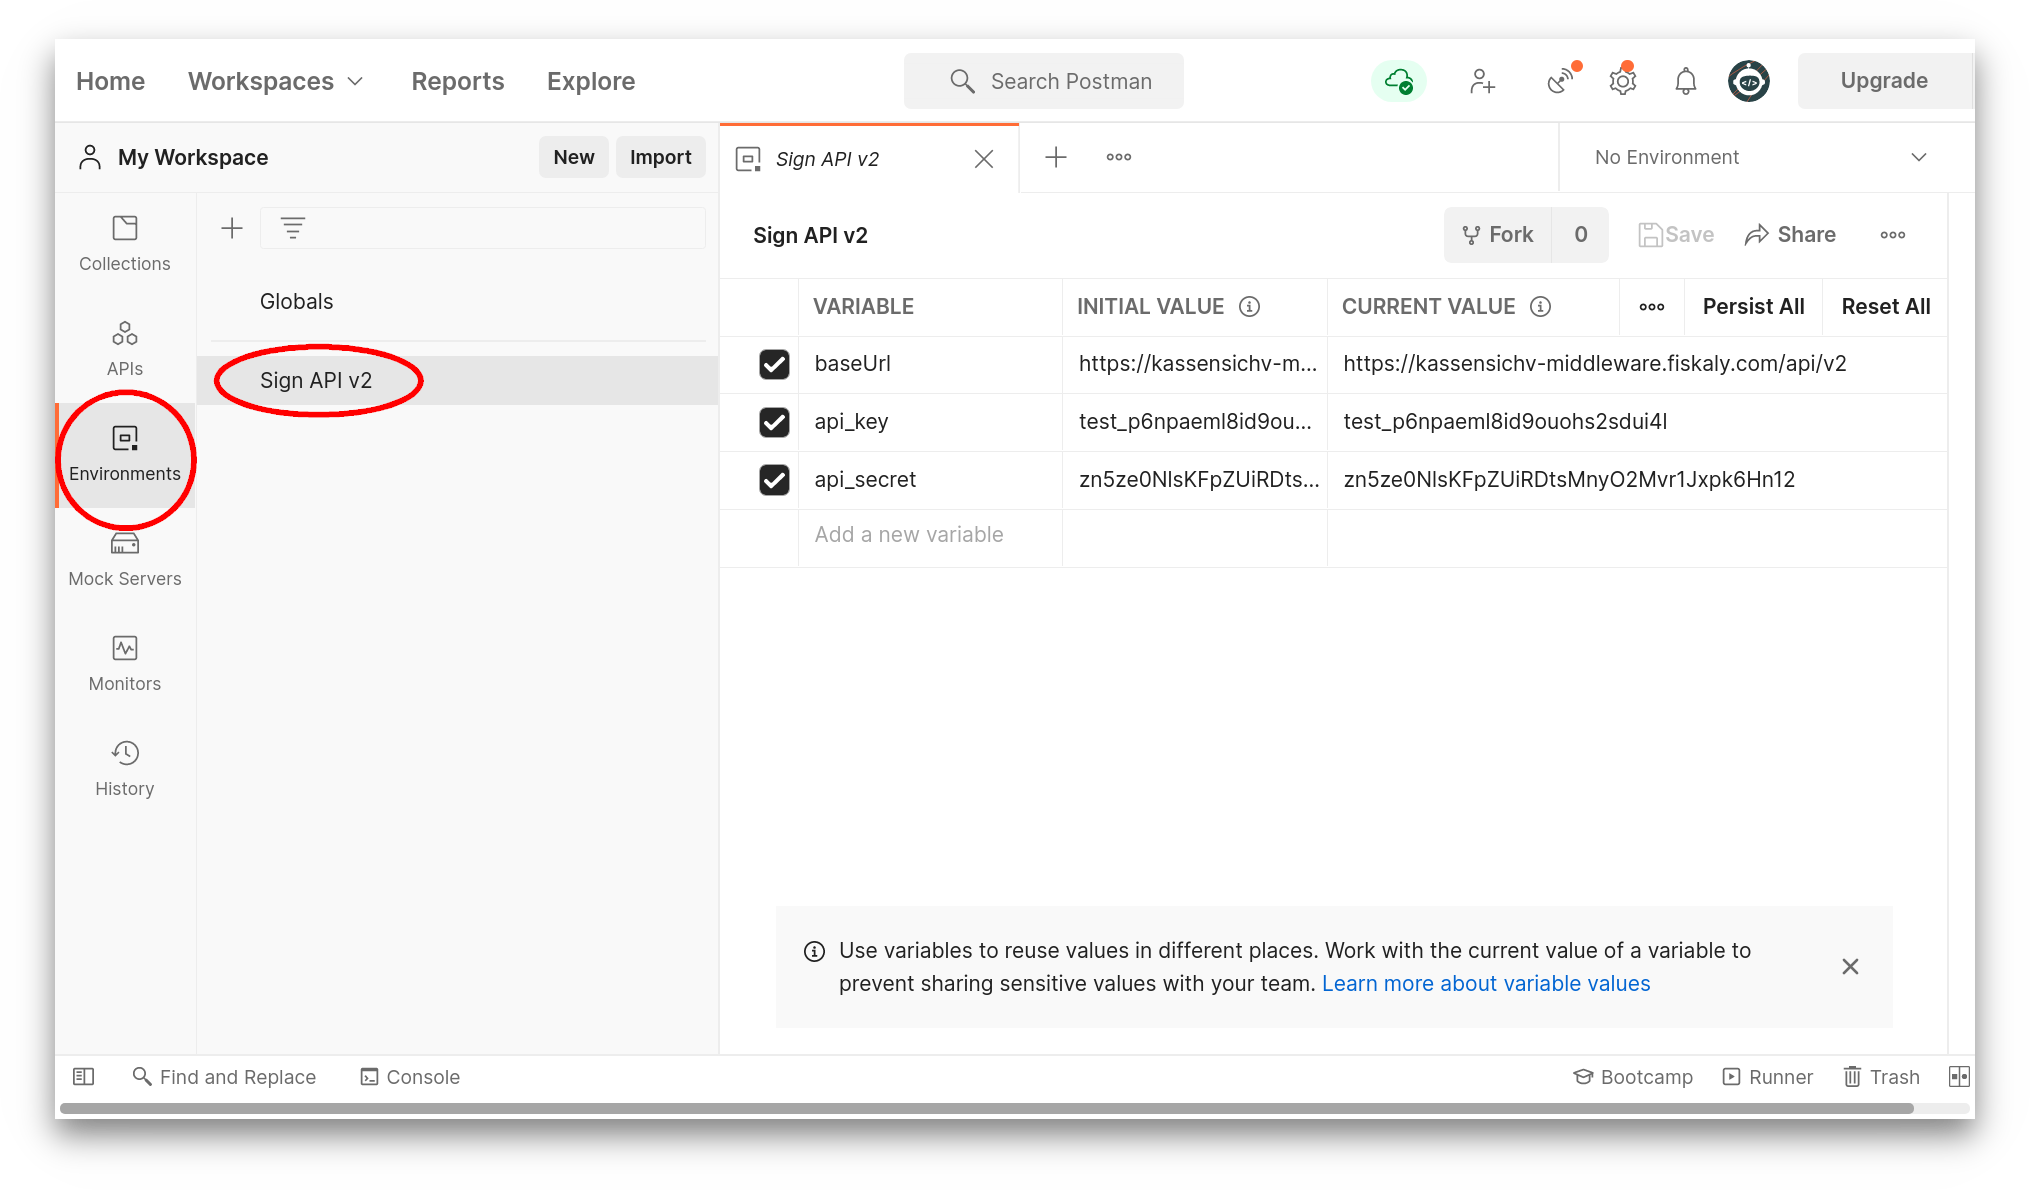Open the Monitors sidebar section
This screenshot has height=1190, width=2030.
(x=125, y=663)
